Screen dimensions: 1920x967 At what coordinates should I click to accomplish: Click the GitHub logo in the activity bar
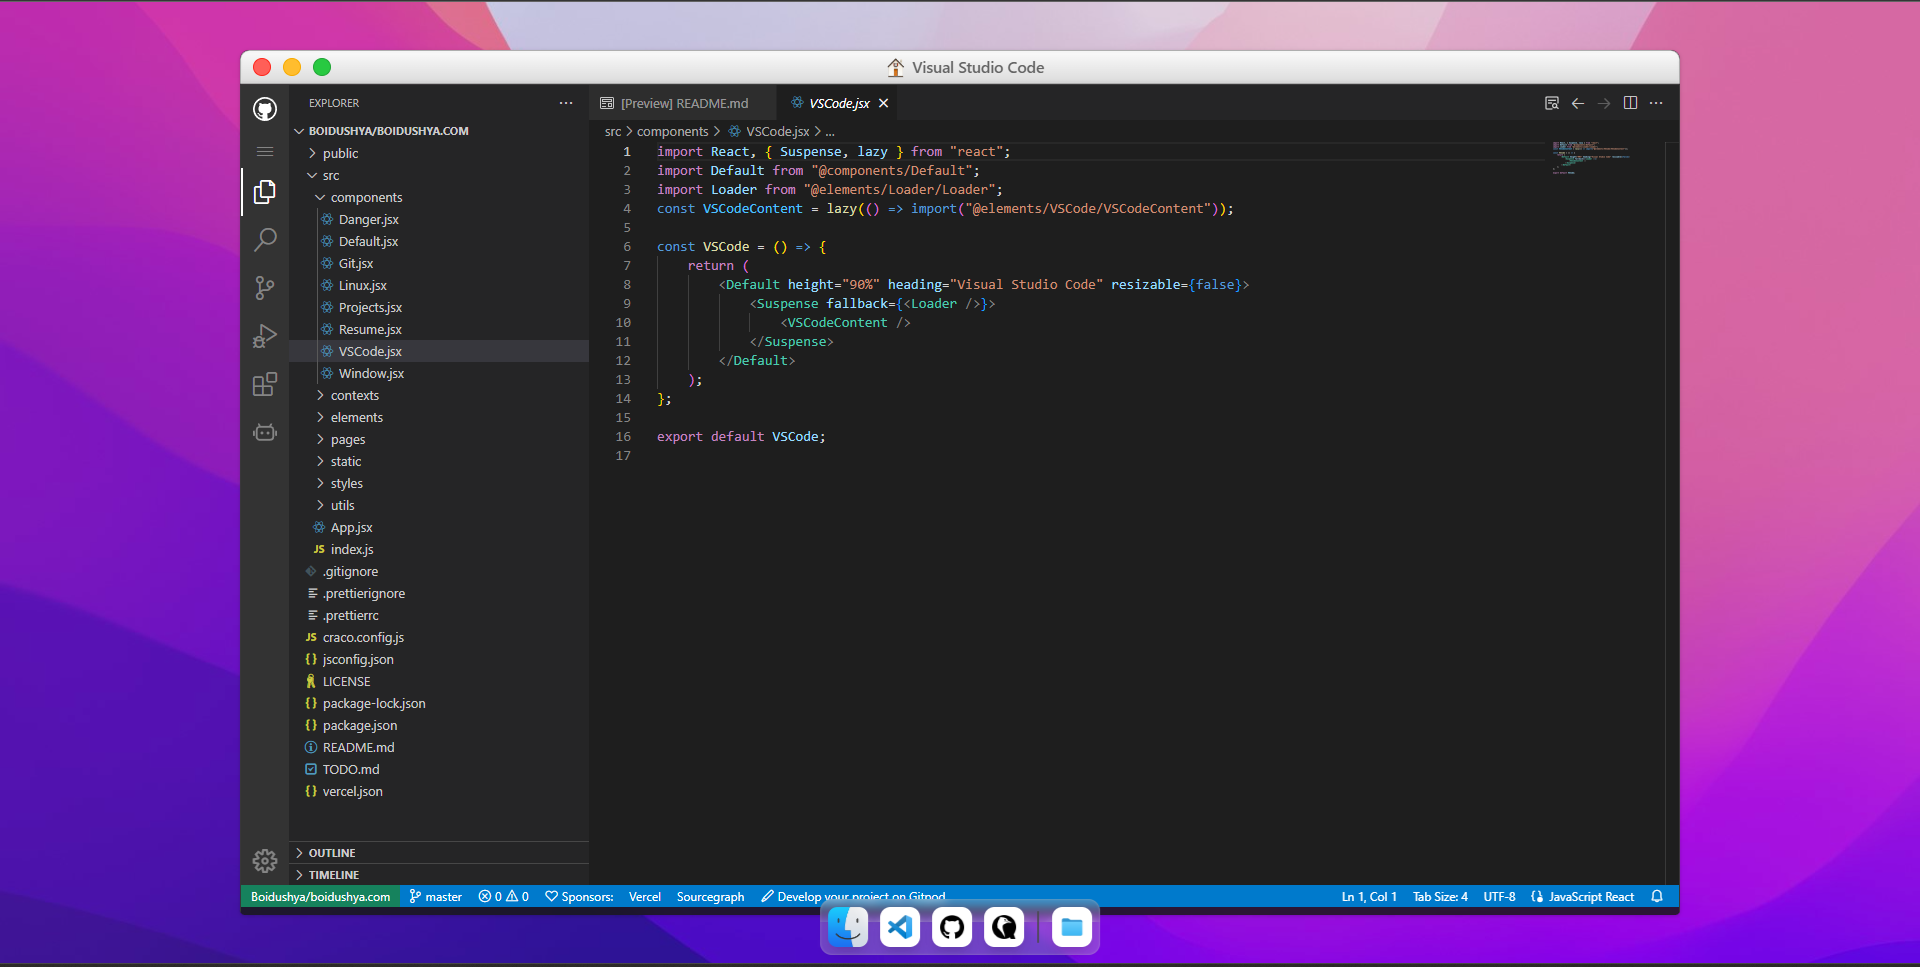point(265,109)
